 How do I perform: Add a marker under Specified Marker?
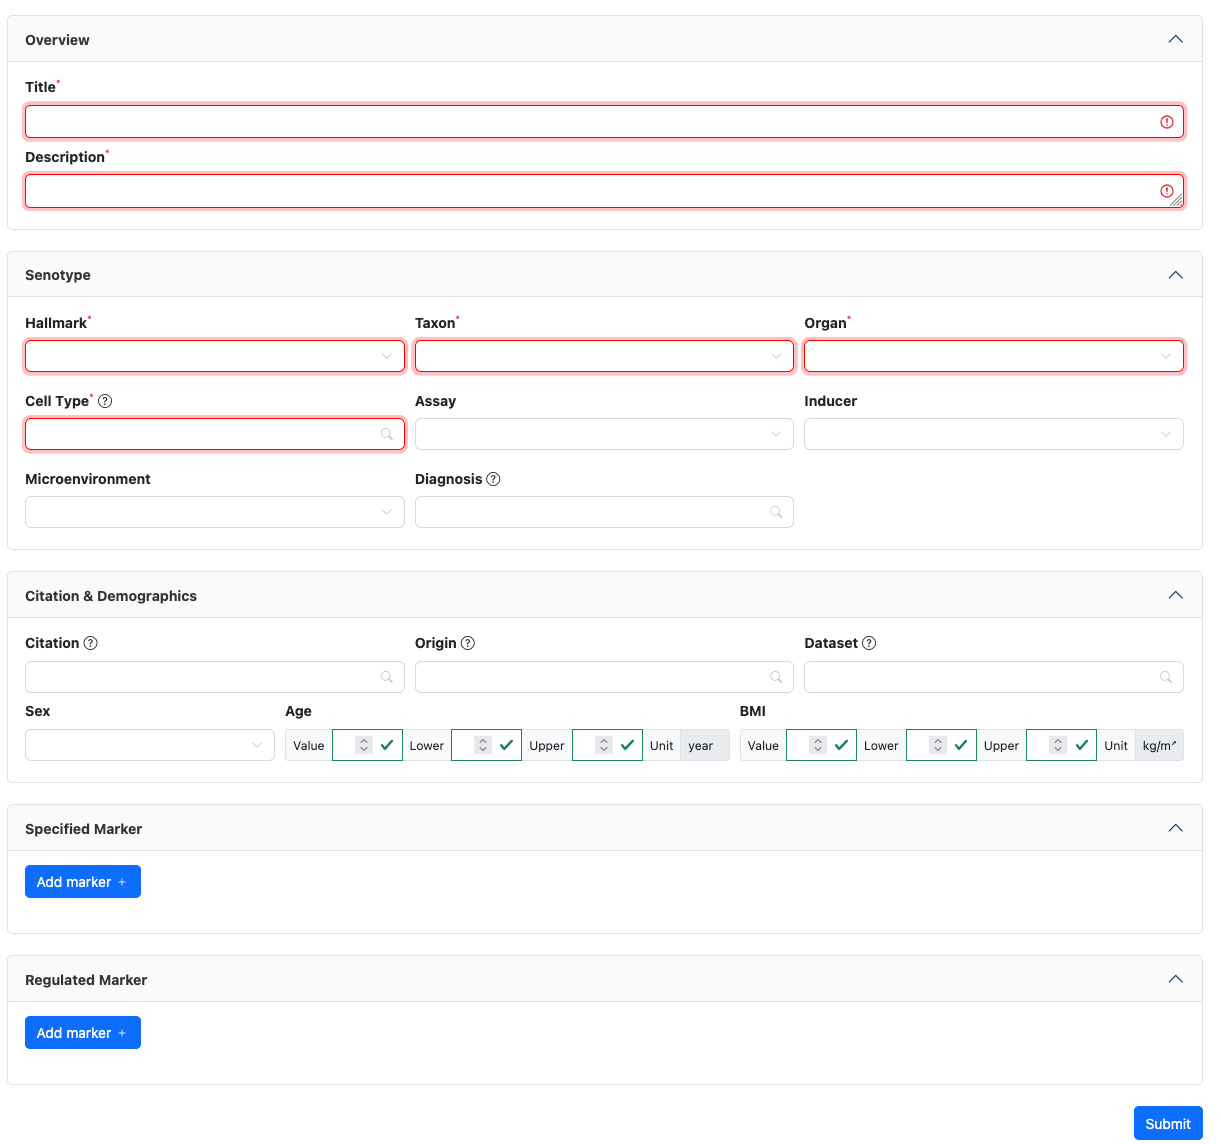83,882
